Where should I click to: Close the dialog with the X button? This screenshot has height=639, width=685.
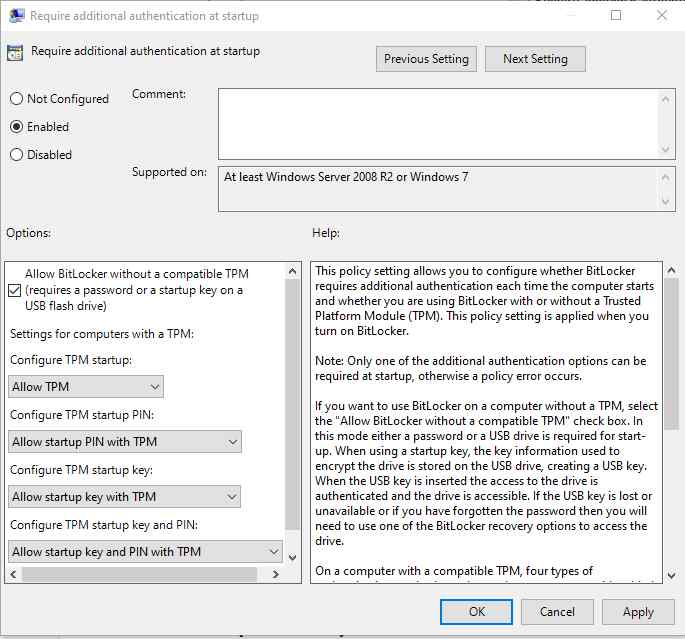coord(662,16)
